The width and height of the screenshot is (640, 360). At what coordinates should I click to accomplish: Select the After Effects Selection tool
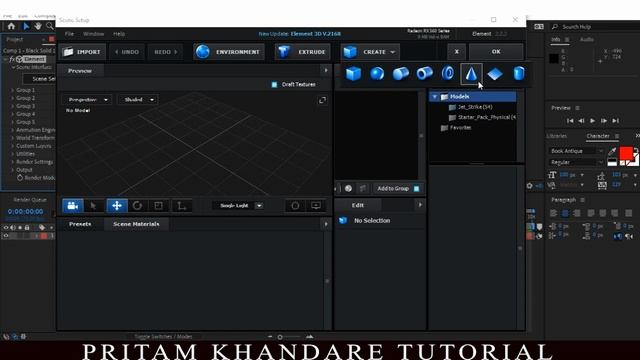[x=26, y=27]
